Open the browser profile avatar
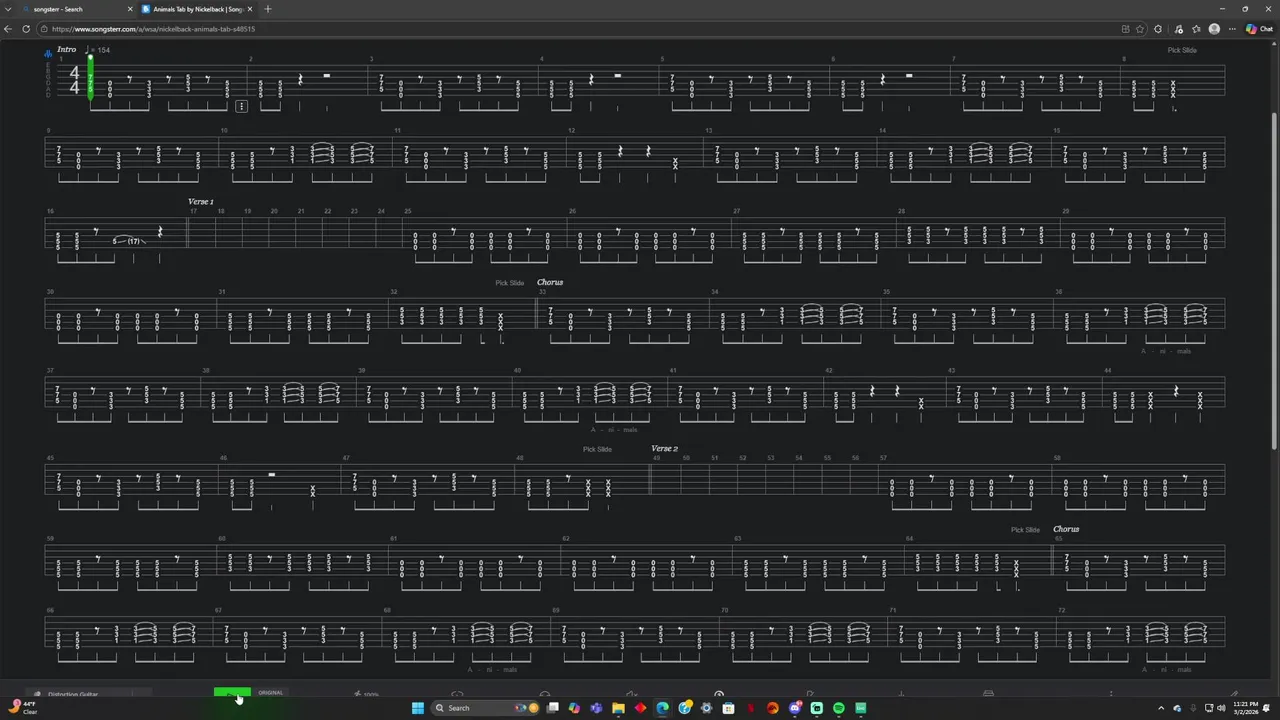 (1214, 29)
